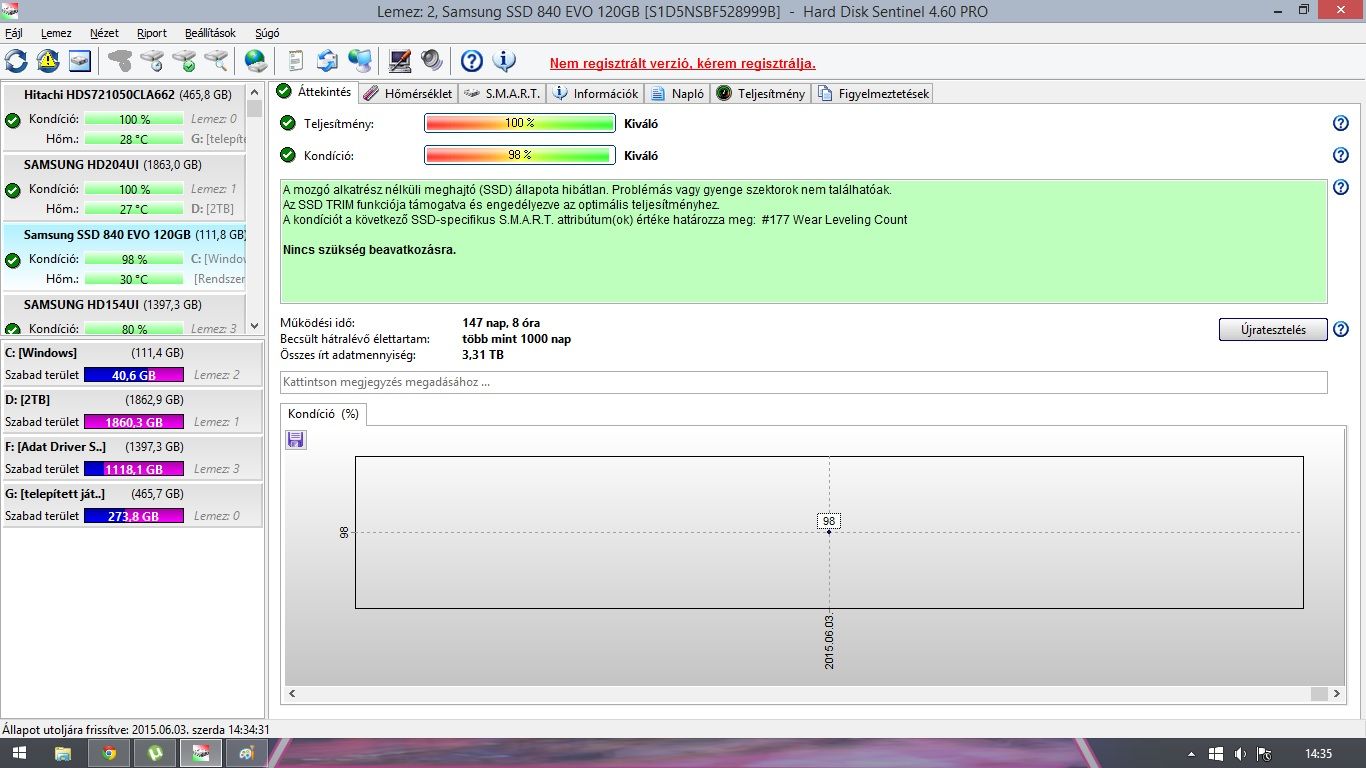
Task: Click the taskbar clock showing 14:35
Action: pyautogui.click(x=1319, y=754)
